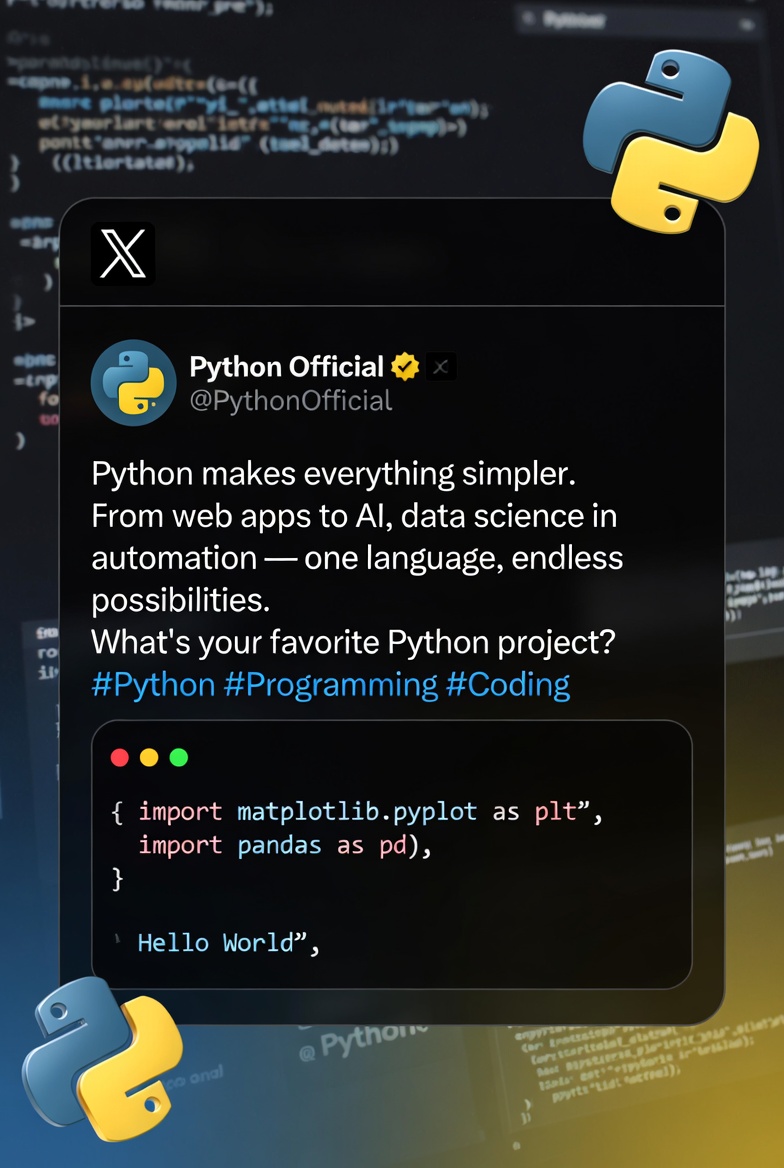Viewport: 784px width, 1168px height.
Task: Click the gold verified badge
Action: [x=405, y=366]
